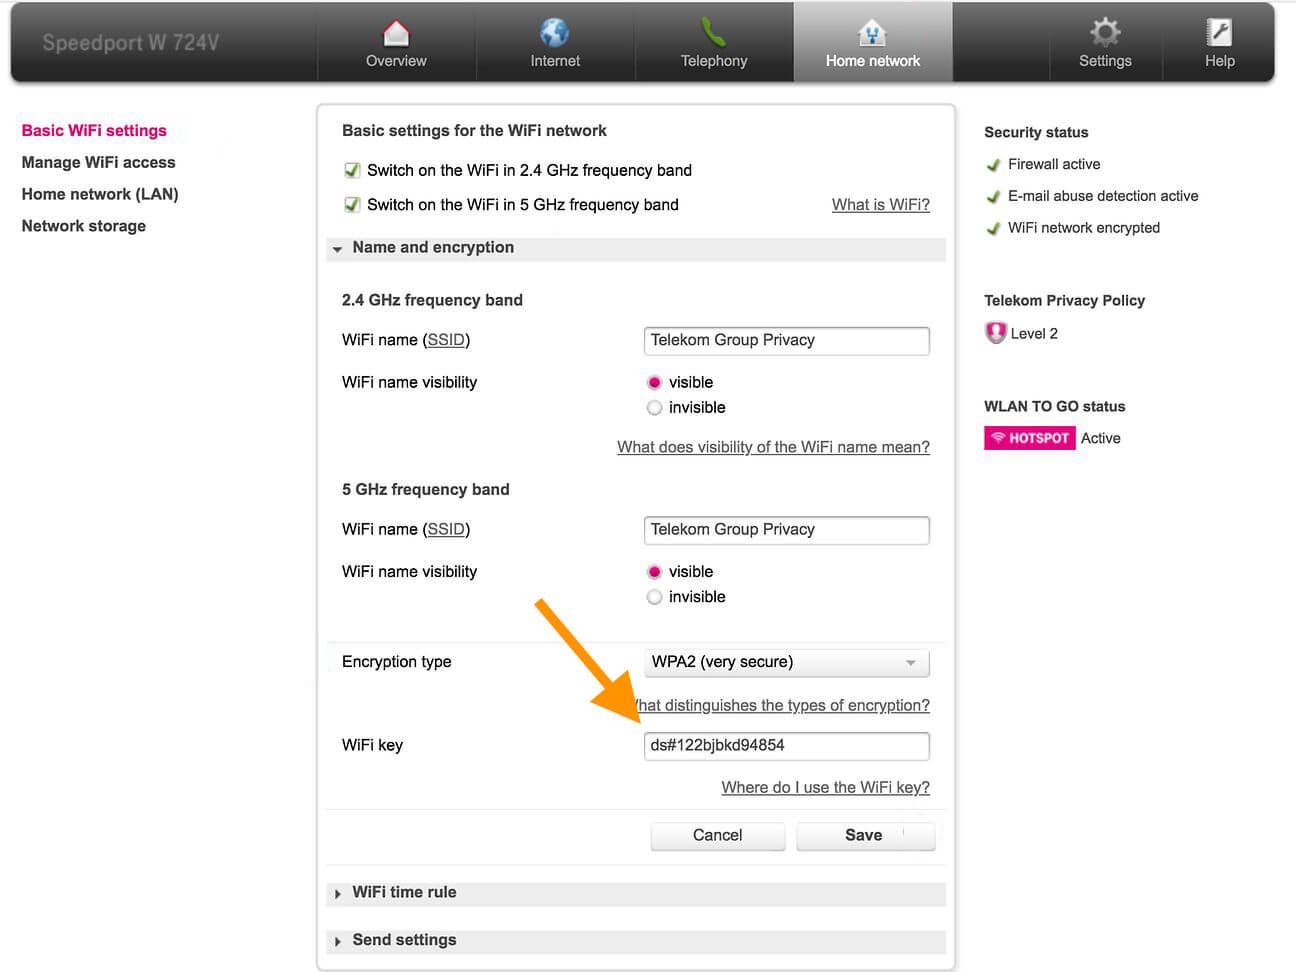Select invisible for the 5 GHz WiFi name
Image resolution: width=1296 pixels, height=972 pixels.
(655, 597)
